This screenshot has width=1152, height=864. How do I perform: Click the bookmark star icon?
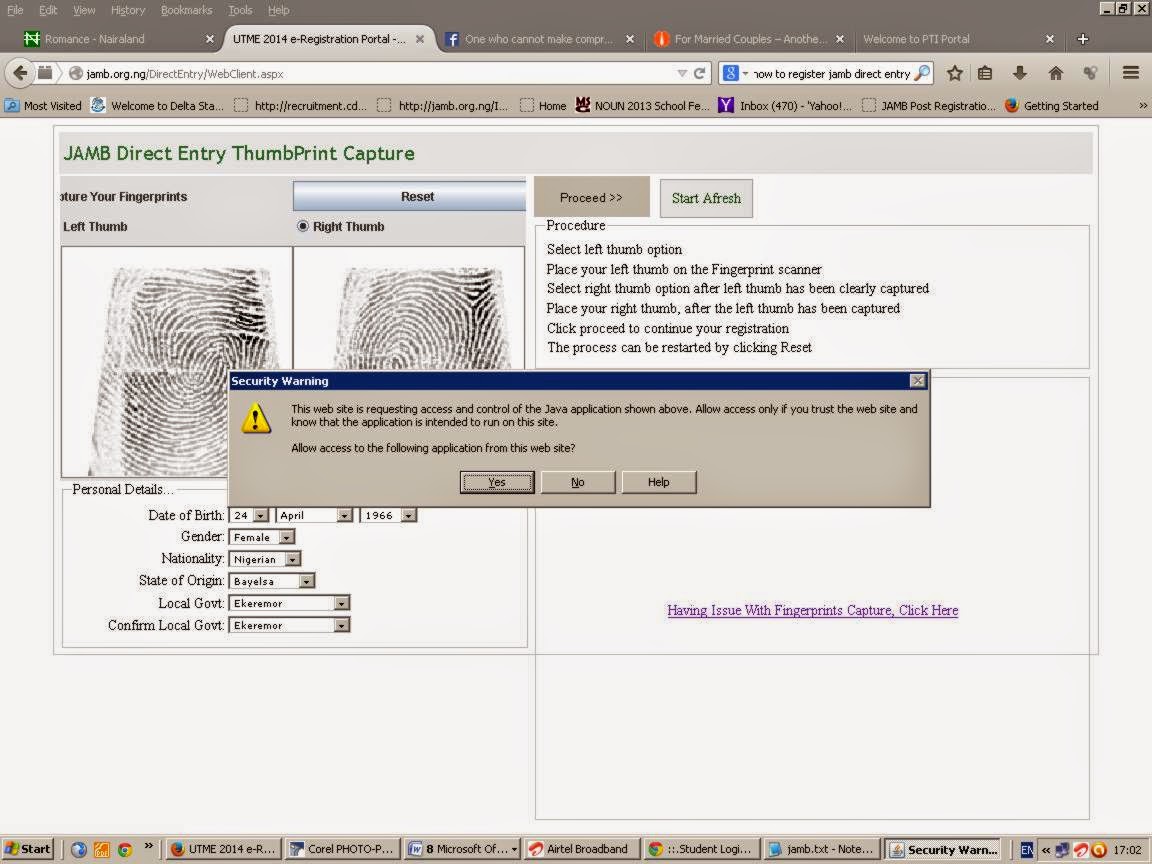(954, 73)
